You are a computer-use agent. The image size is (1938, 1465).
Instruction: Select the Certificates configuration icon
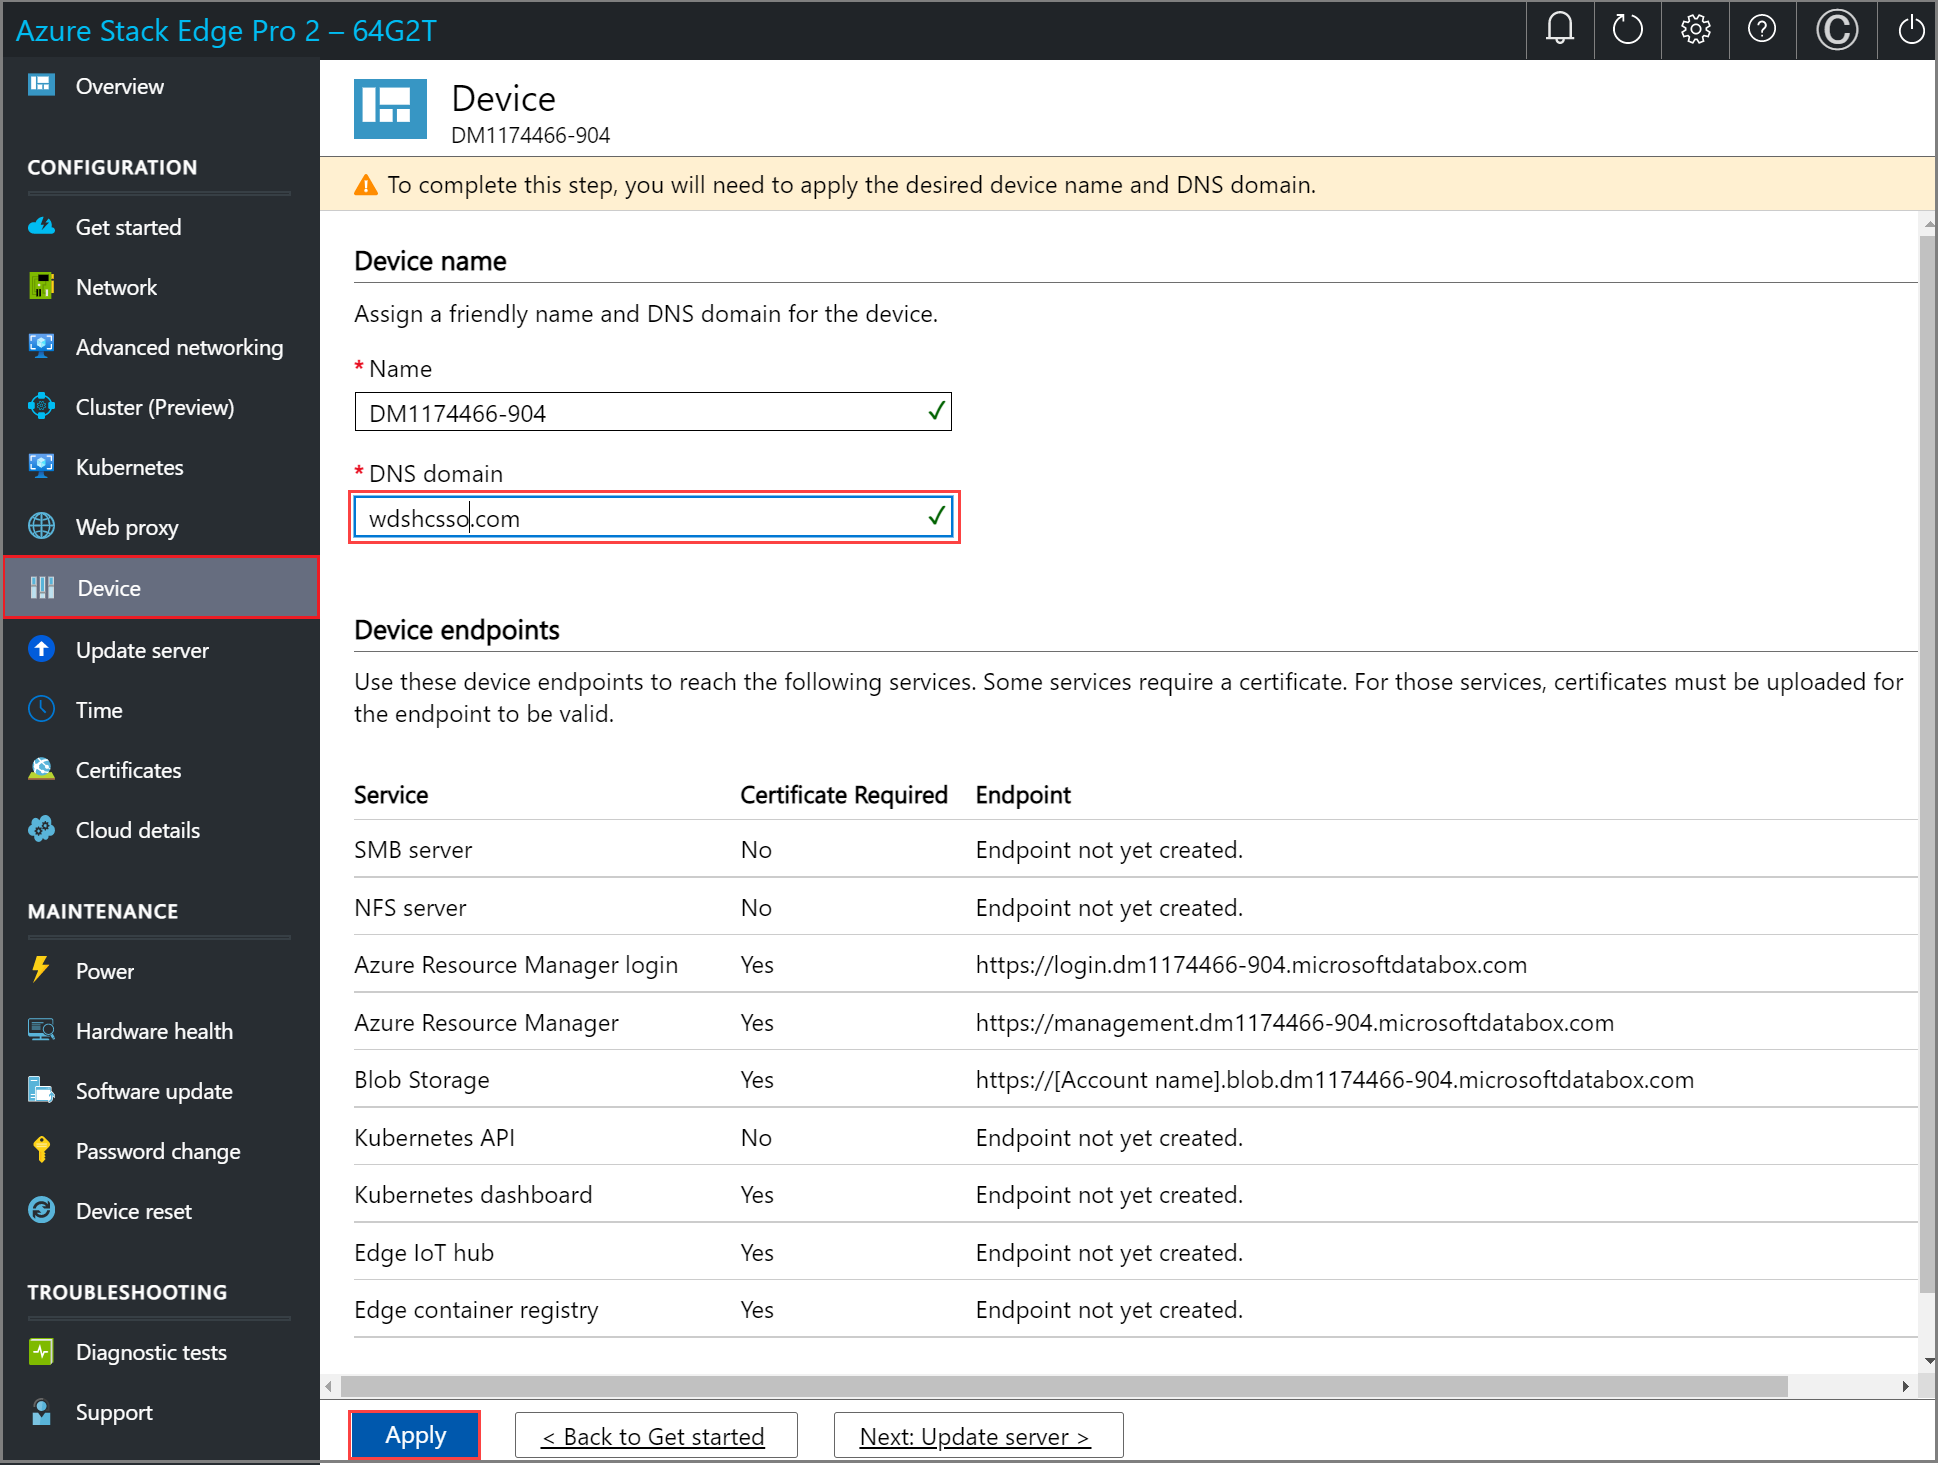click(42, 769)
